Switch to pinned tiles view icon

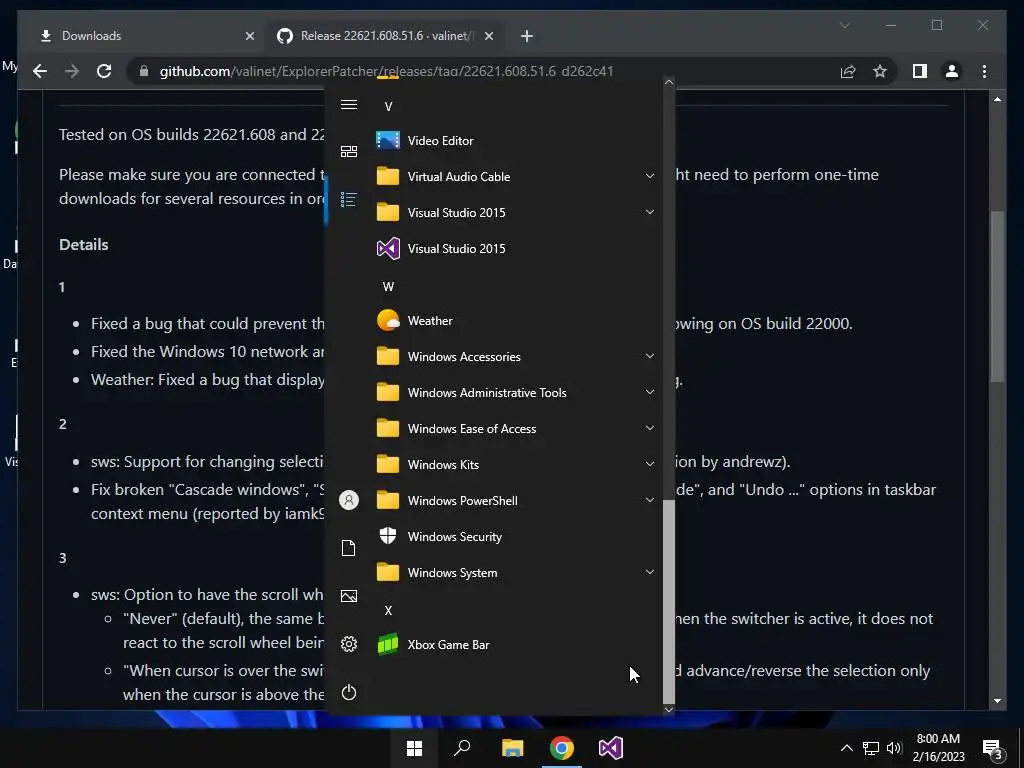tap(349, 152)
